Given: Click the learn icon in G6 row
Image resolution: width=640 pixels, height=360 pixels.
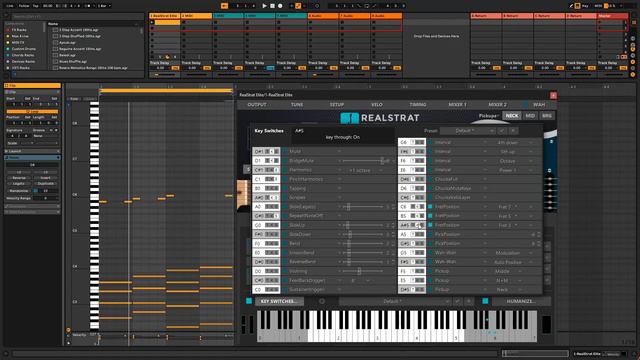Looking at the screenshot, I should click(x=412, y=142).
